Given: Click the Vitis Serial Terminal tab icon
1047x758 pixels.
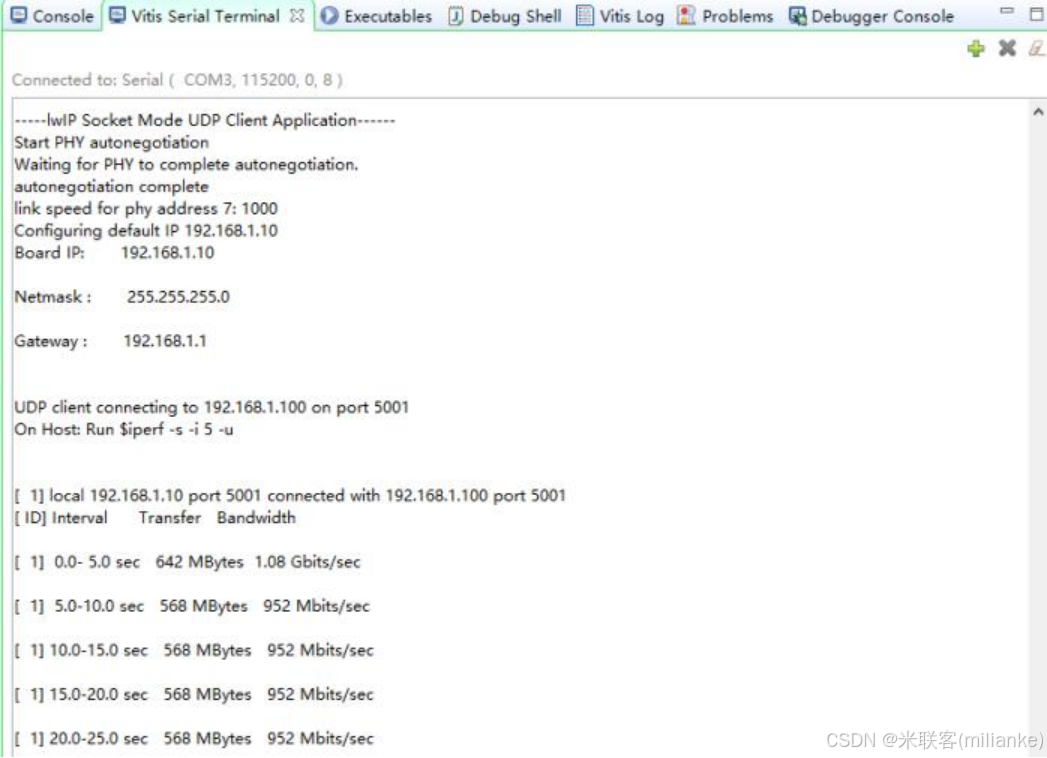Looking at the screenshot, I should point(118,16).
